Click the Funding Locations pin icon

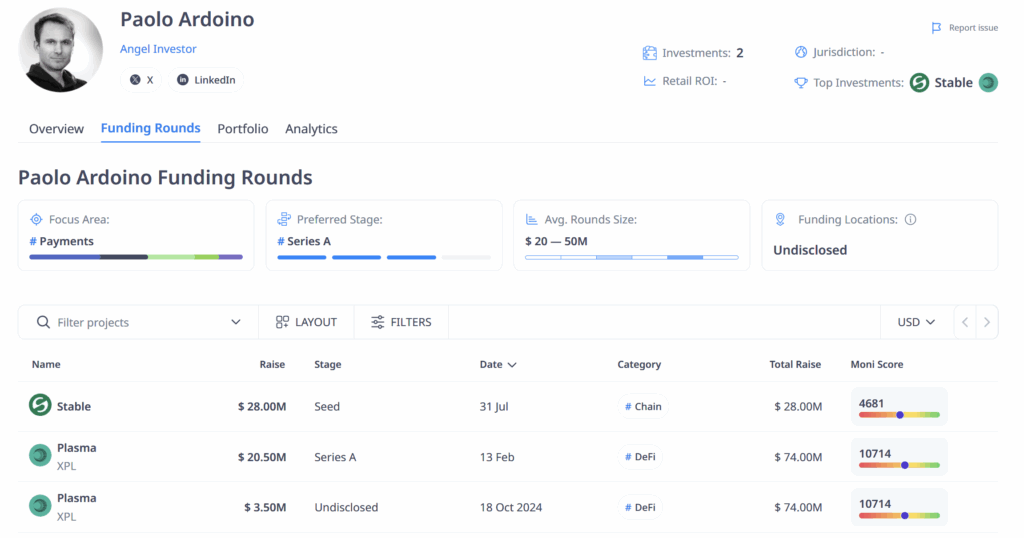click(780, 219)
